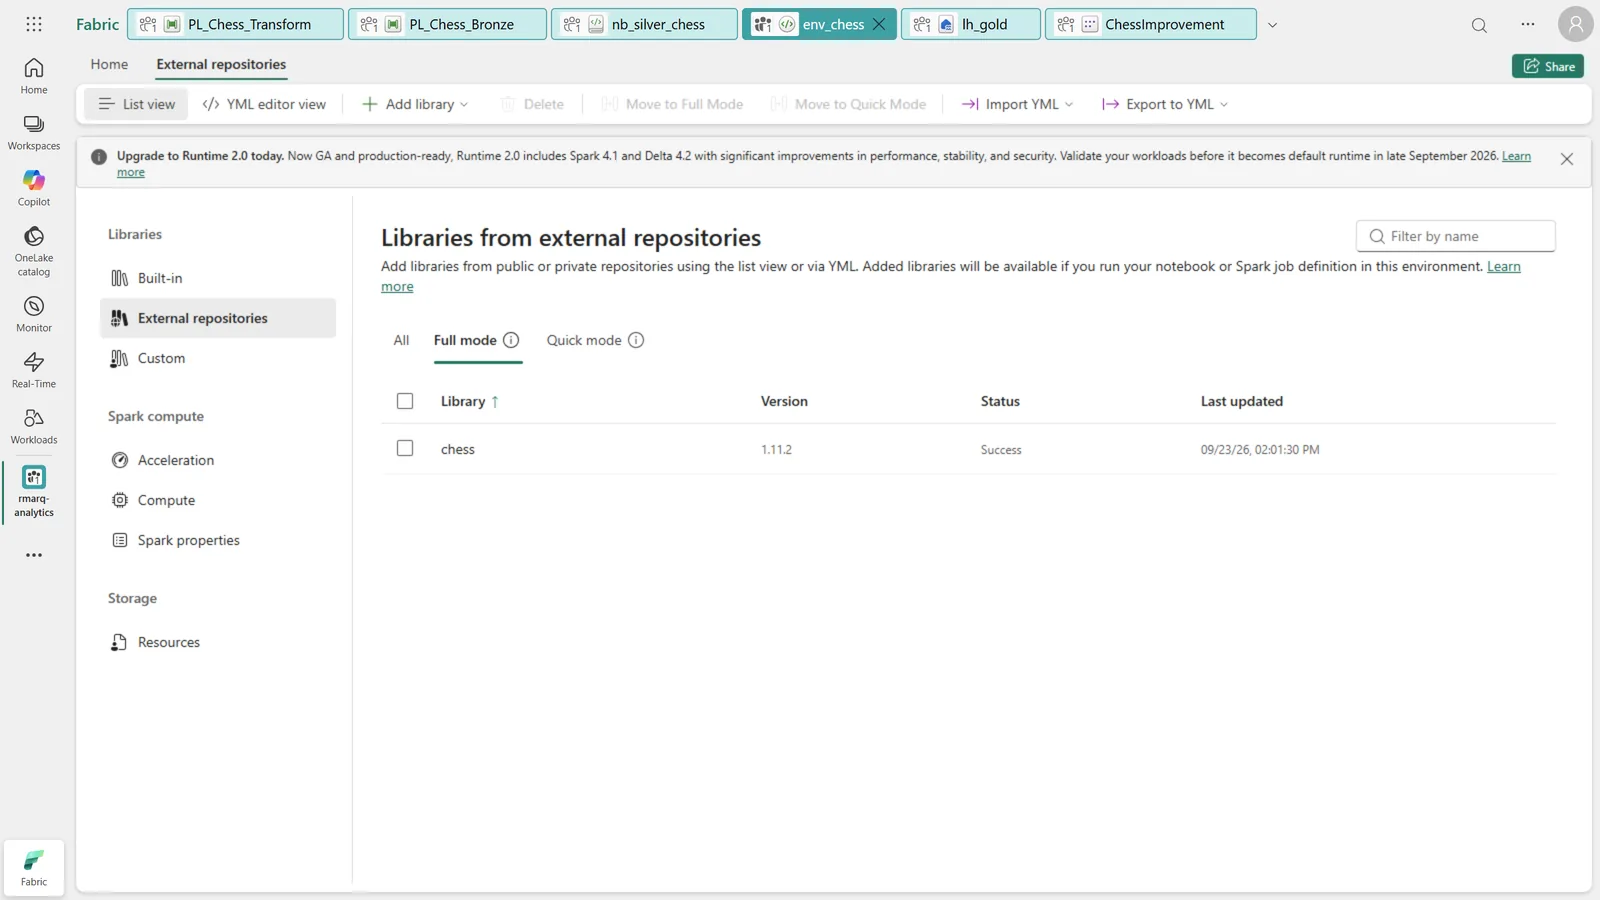Close the env_chess tab

[879, 24]
